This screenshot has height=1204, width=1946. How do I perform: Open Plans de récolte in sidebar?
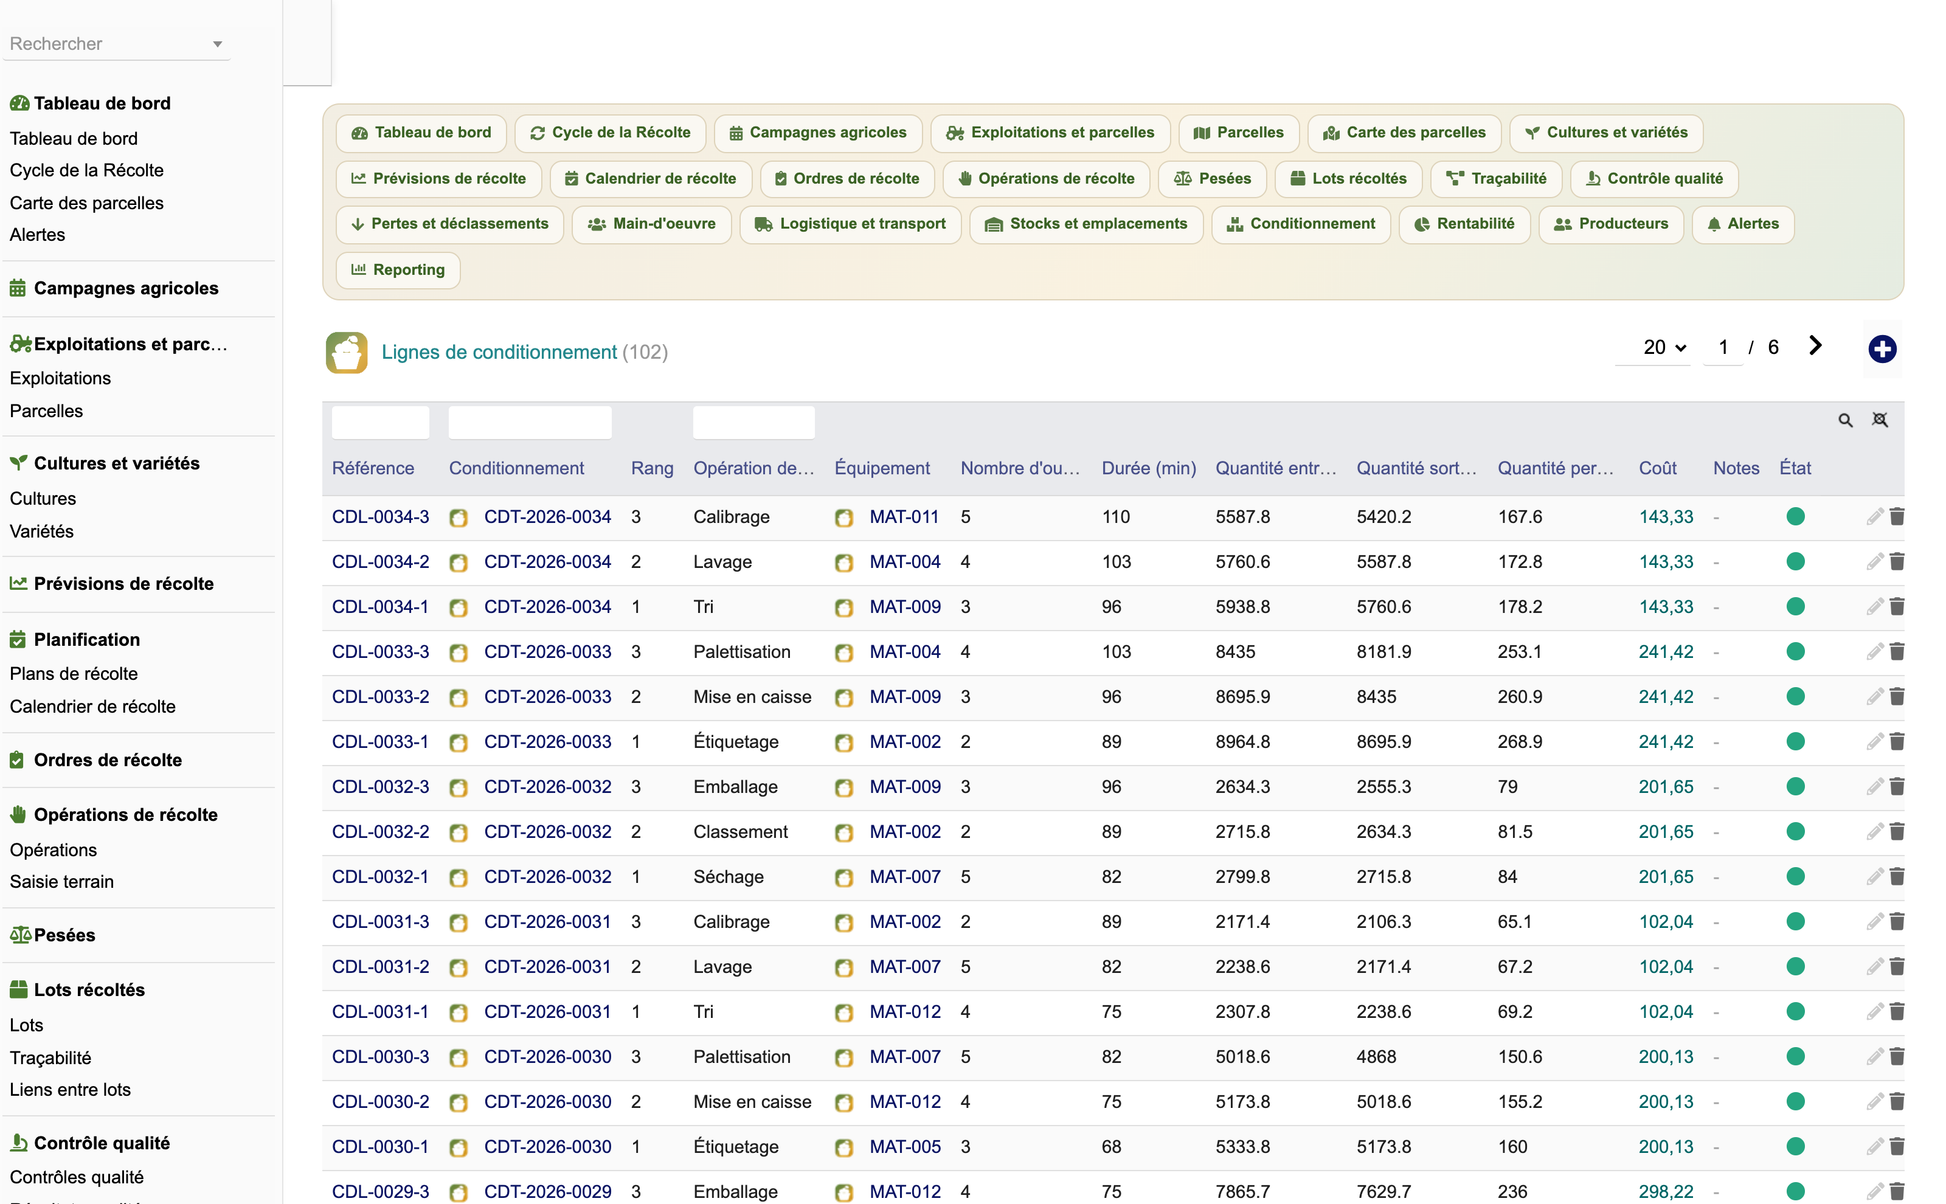coord(74,674)
